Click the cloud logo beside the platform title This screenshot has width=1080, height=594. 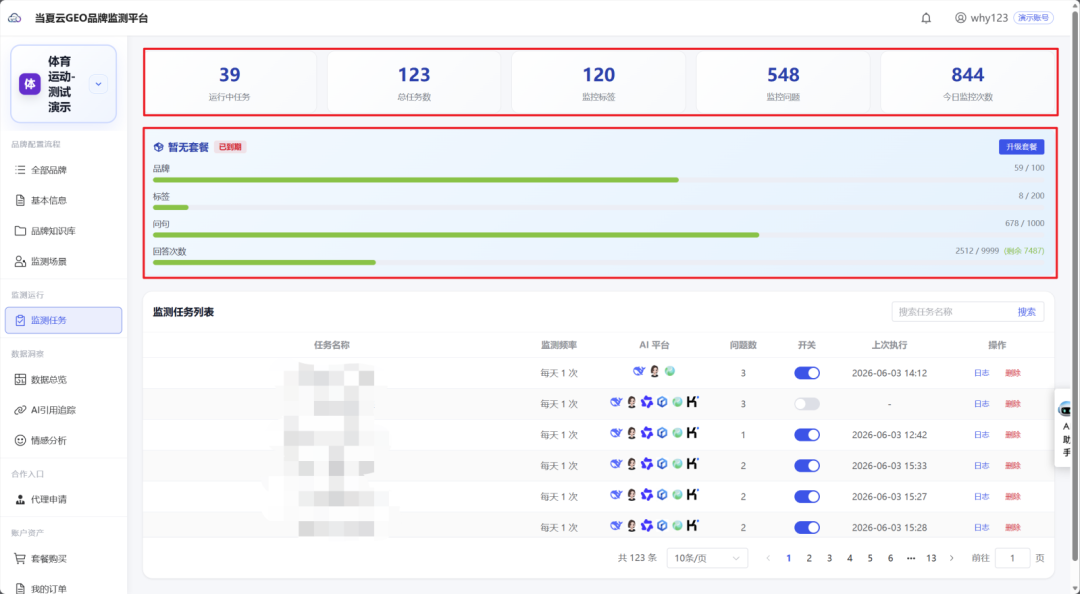14,18
